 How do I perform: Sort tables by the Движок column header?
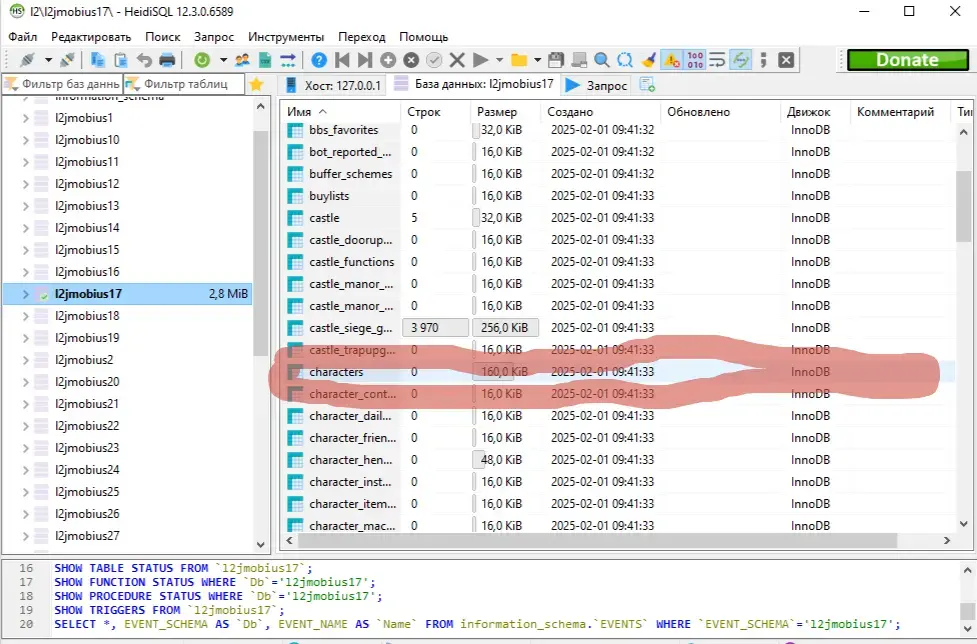814,111
